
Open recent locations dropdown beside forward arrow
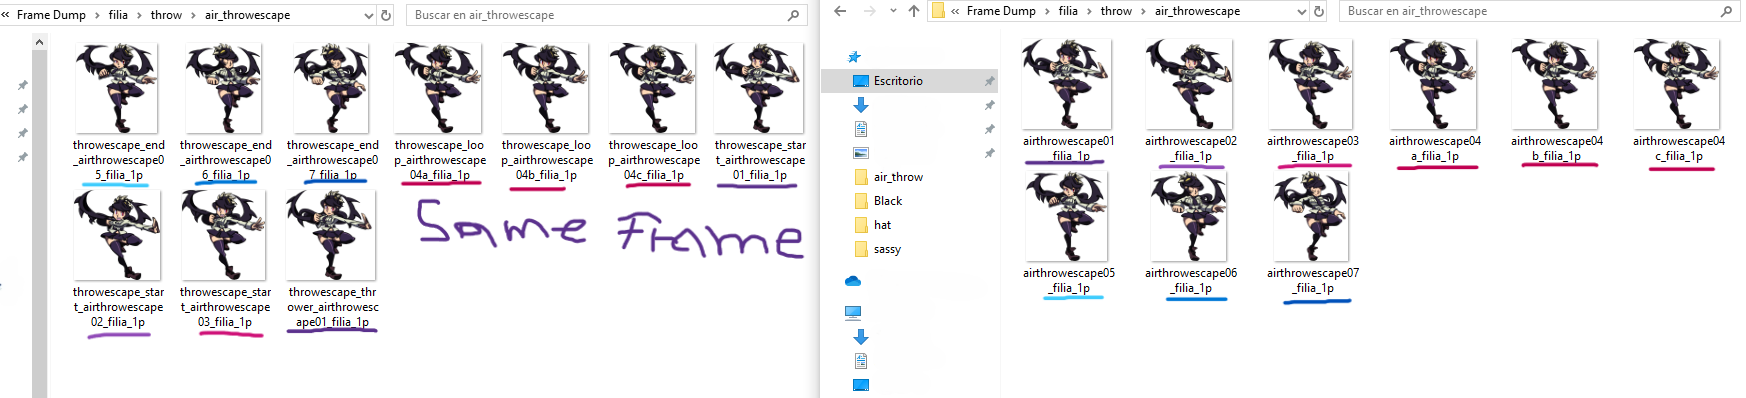click(893, 11)
